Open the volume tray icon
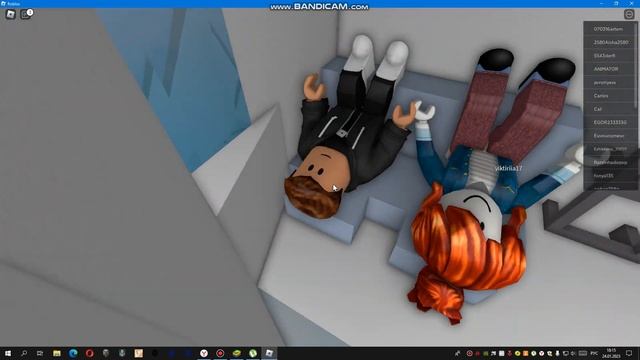Viewport: 640px width, 360px height. (573, 353)
